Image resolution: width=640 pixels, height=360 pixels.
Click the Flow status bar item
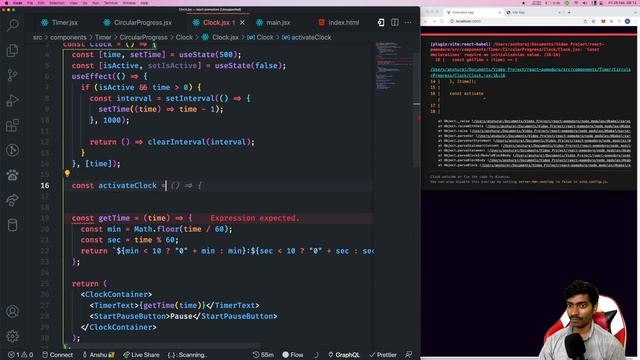point(293,355)
